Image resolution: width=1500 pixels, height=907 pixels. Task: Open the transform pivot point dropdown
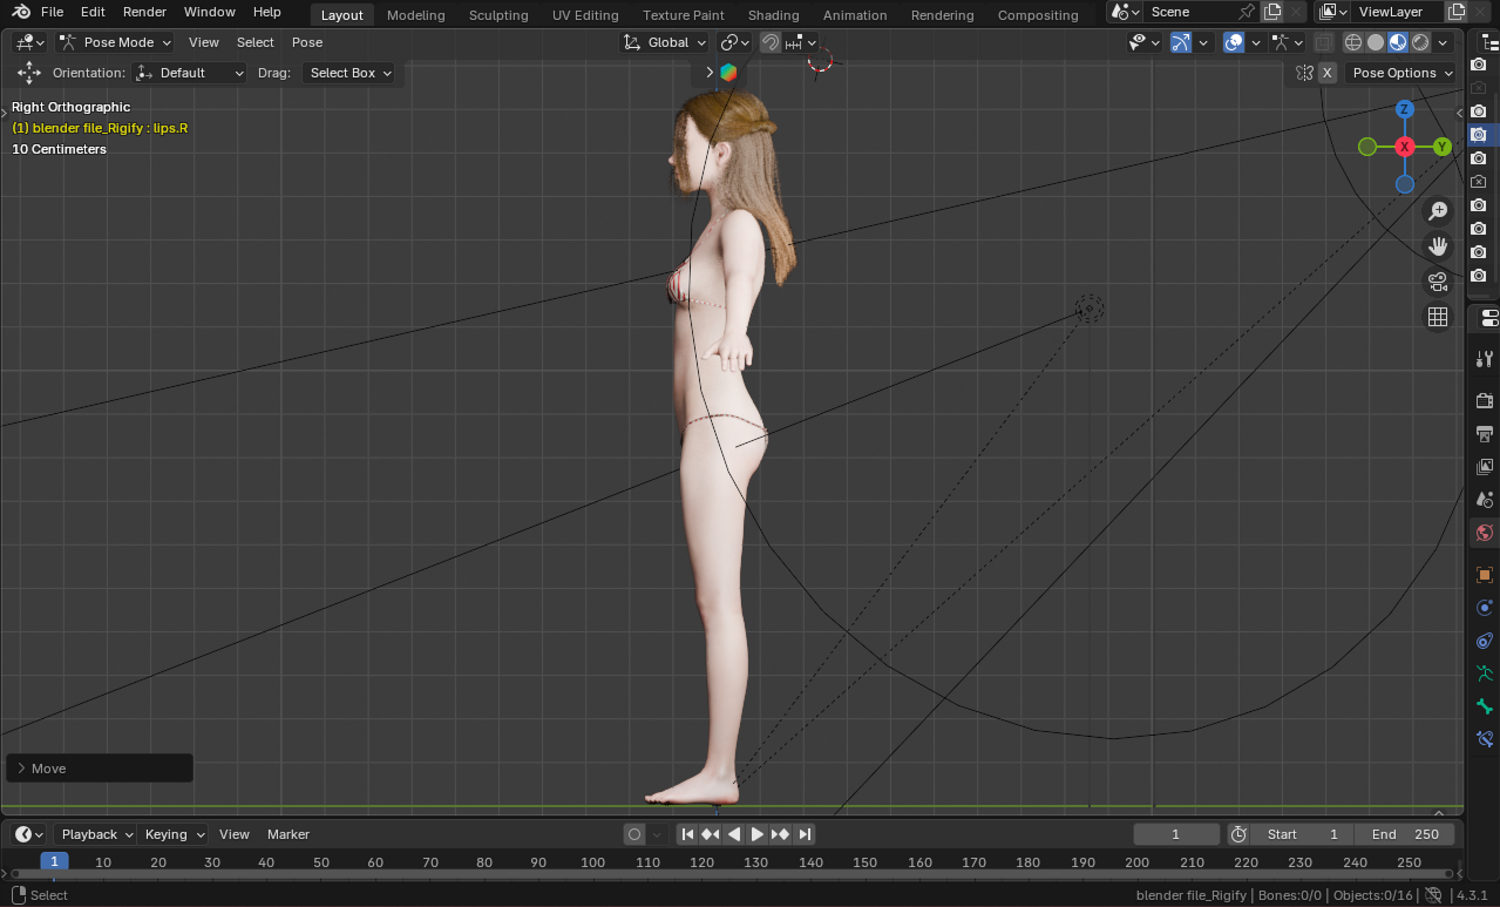(735, 42)
